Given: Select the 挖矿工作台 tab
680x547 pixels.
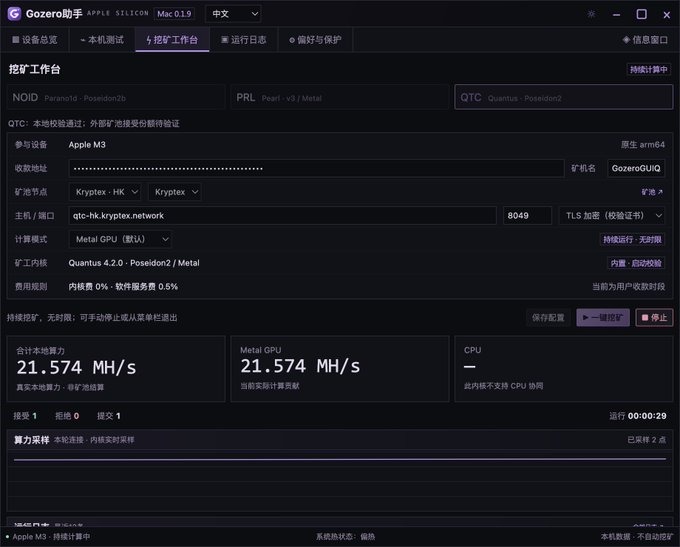Looking at the screenshot, I should click(172, 40).
